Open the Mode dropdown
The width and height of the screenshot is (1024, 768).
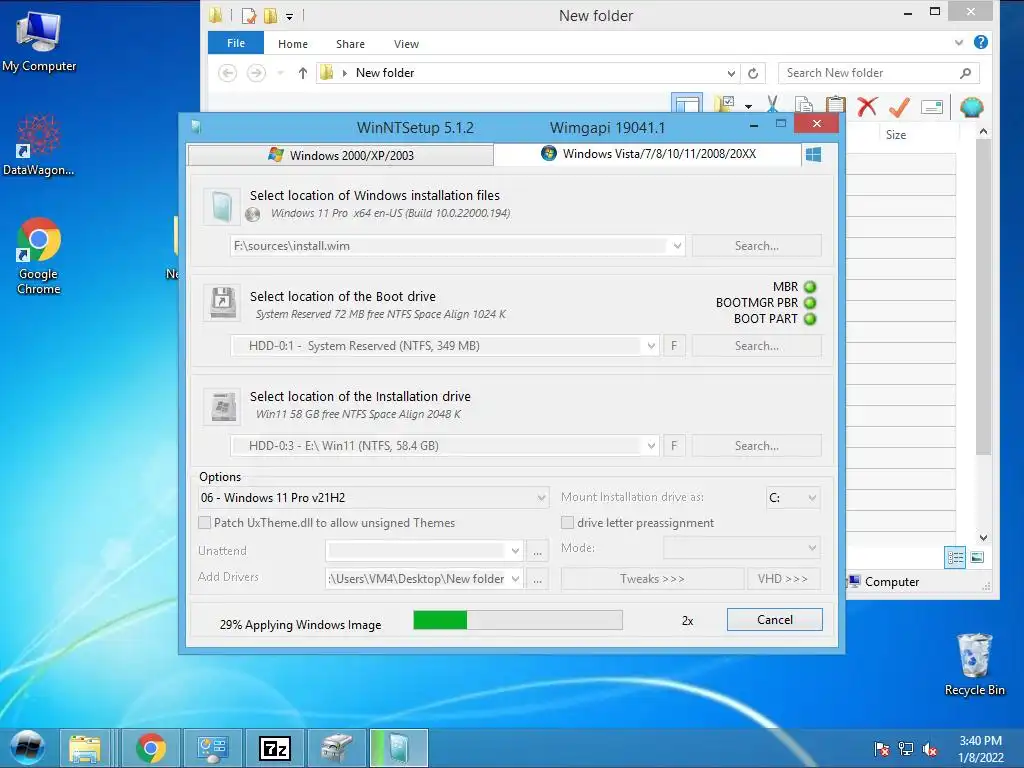coord(812,548)
